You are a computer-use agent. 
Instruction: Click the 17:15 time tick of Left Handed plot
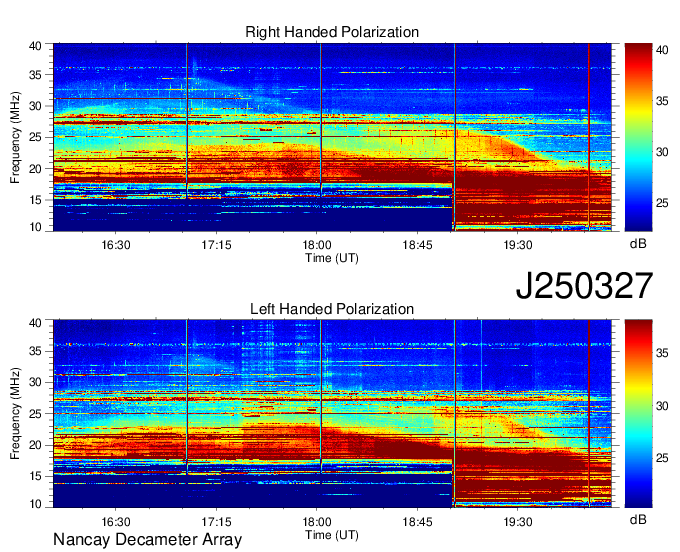coord(216,522)
